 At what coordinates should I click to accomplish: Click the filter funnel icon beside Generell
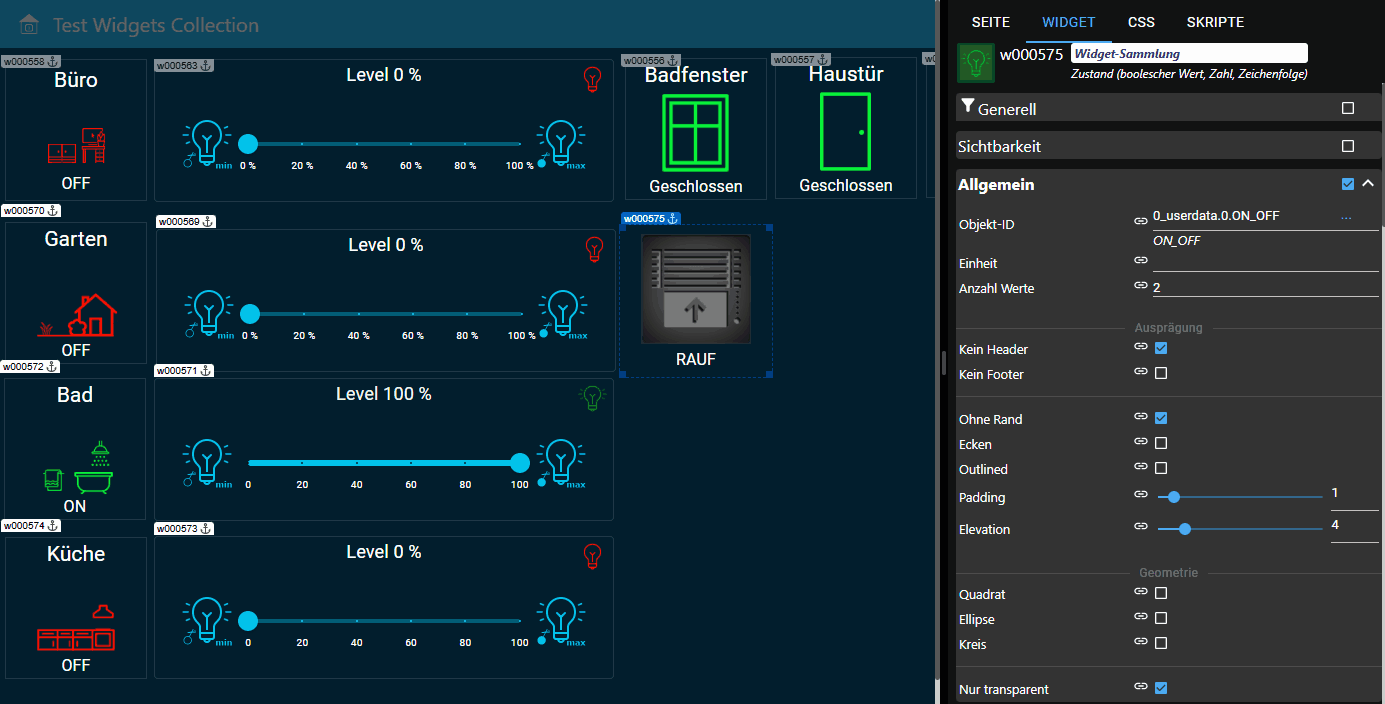(x=967, y=106)
